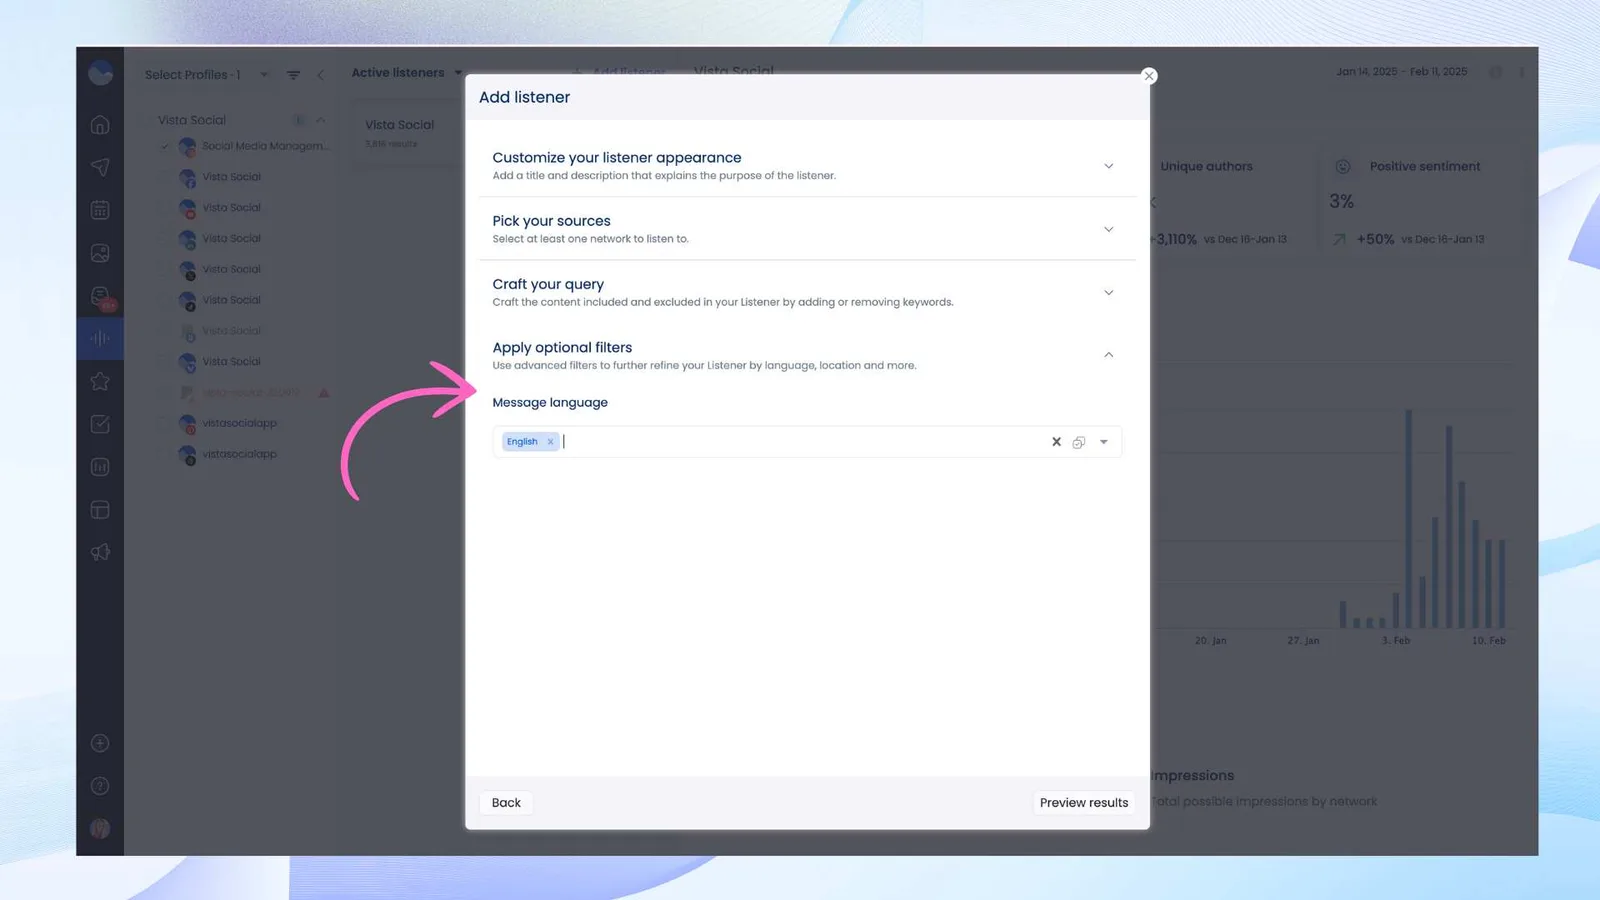
Task: Open the Home icon in sidebar
Action: (100, 125)
